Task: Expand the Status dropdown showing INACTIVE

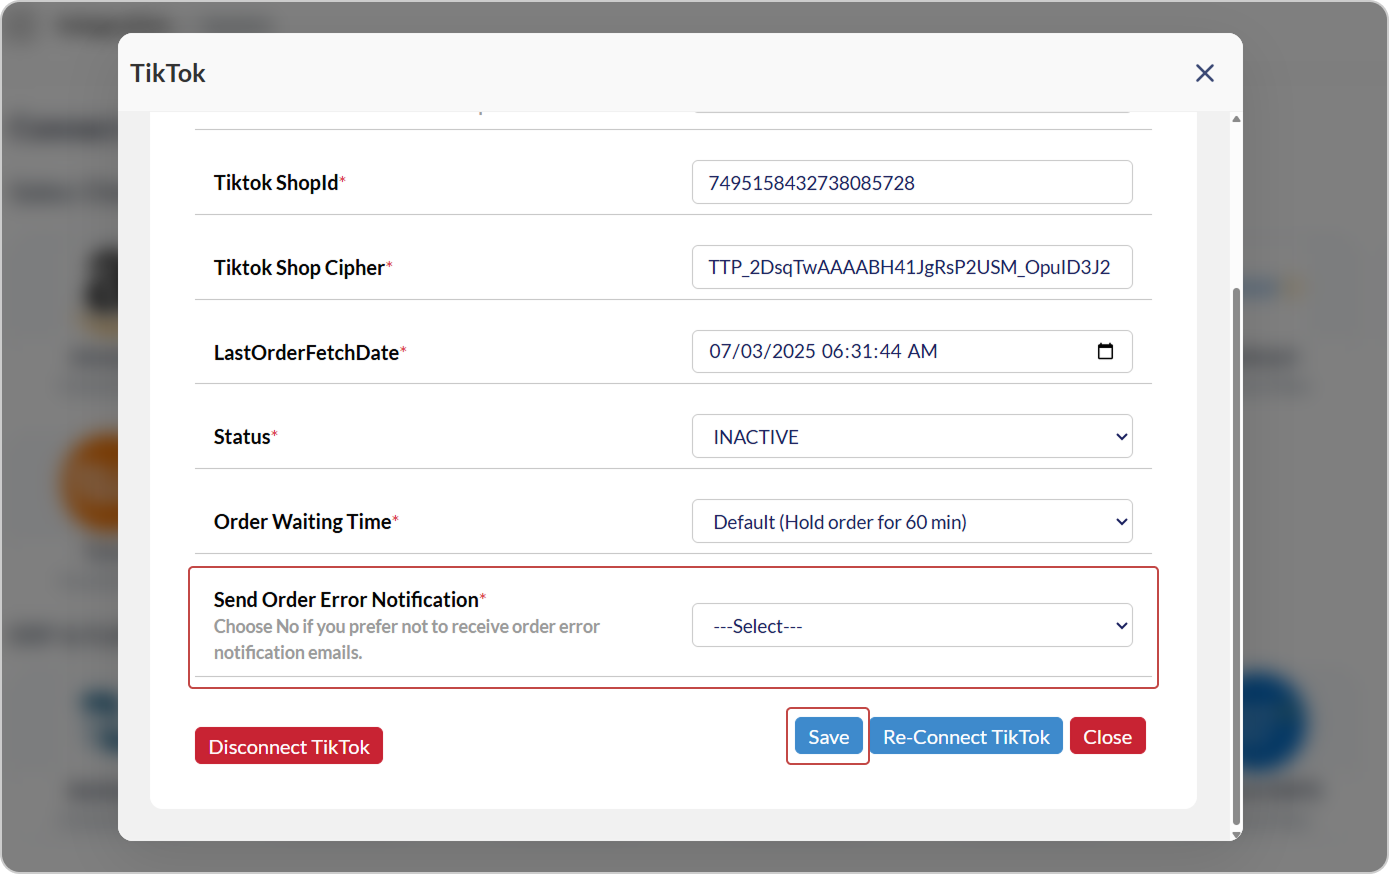Action: (911, 437)
